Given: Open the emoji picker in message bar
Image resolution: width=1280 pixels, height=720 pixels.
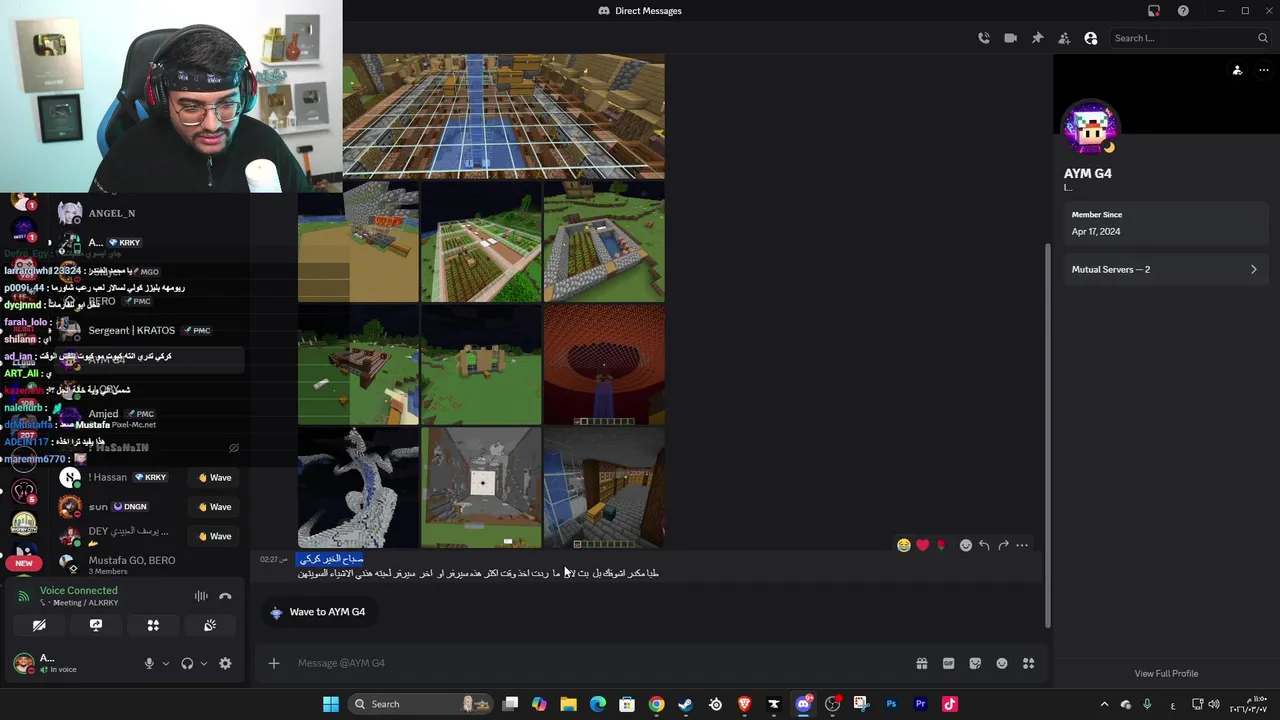Looking at the screenshot, I should (x=1002, y=663).
